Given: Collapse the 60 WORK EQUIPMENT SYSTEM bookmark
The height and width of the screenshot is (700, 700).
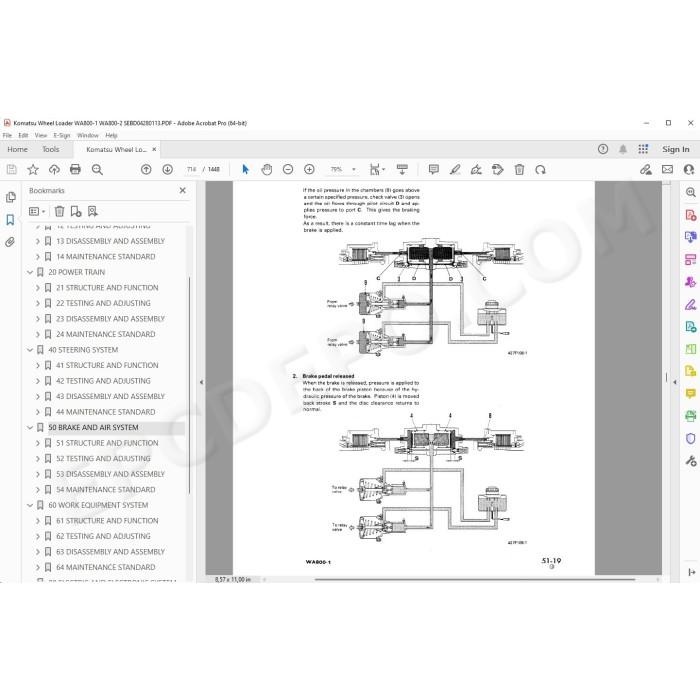Looking at the screenshot, I should click(30, 505).
